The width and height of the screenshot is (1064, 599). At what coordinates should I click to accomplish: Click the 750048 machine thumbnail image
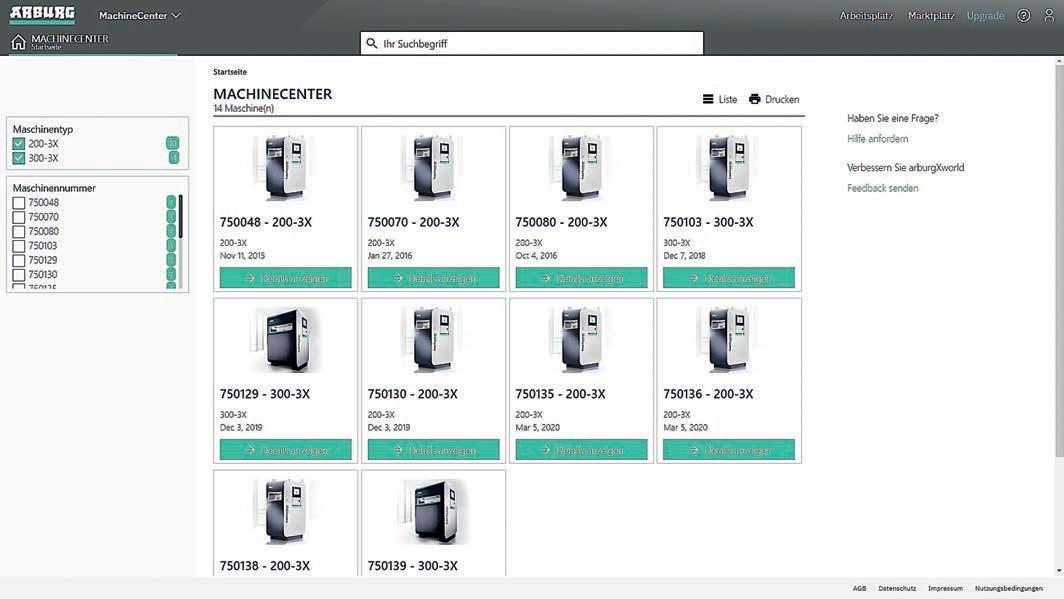[285, 168]
